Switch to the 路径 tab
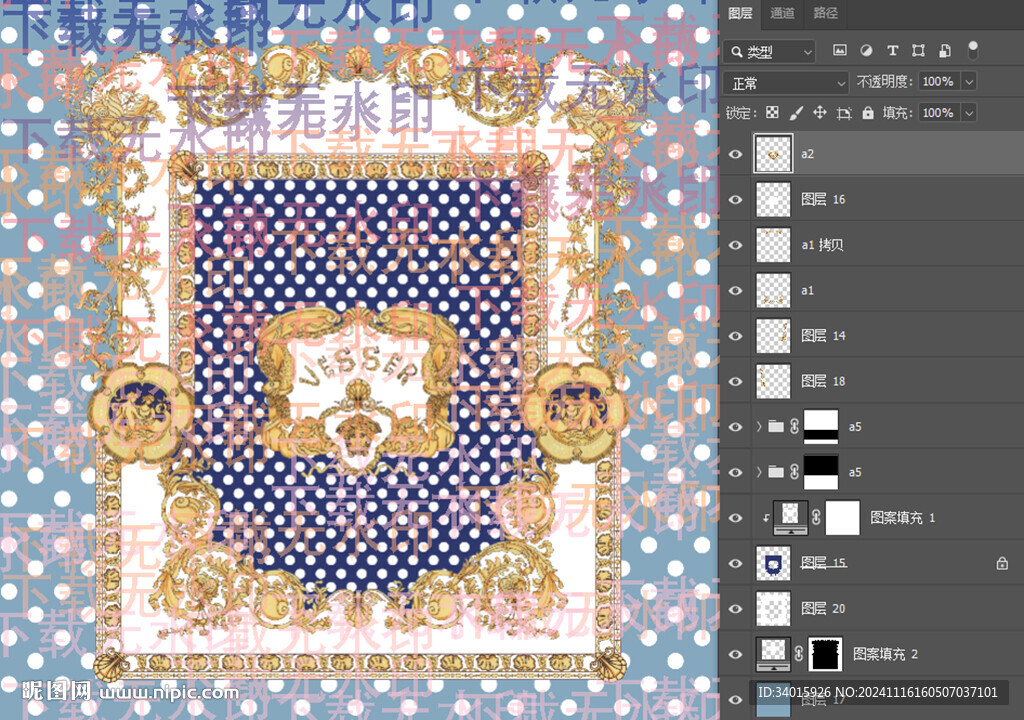The height and width of the screenshot is (720, 1024). 825,13
